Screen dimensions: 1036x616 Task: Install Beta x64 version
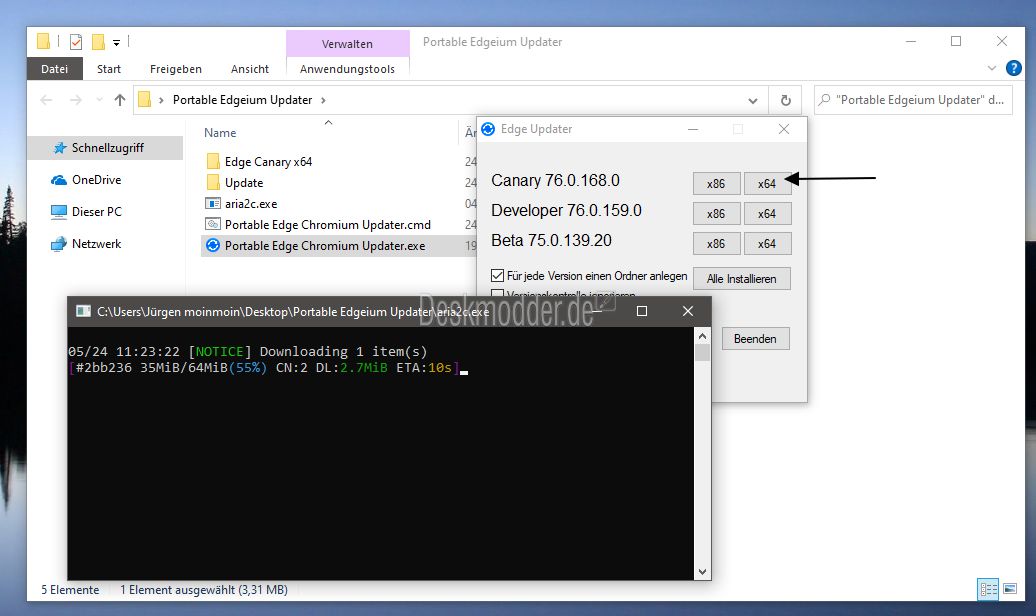[x=767, y=244]
